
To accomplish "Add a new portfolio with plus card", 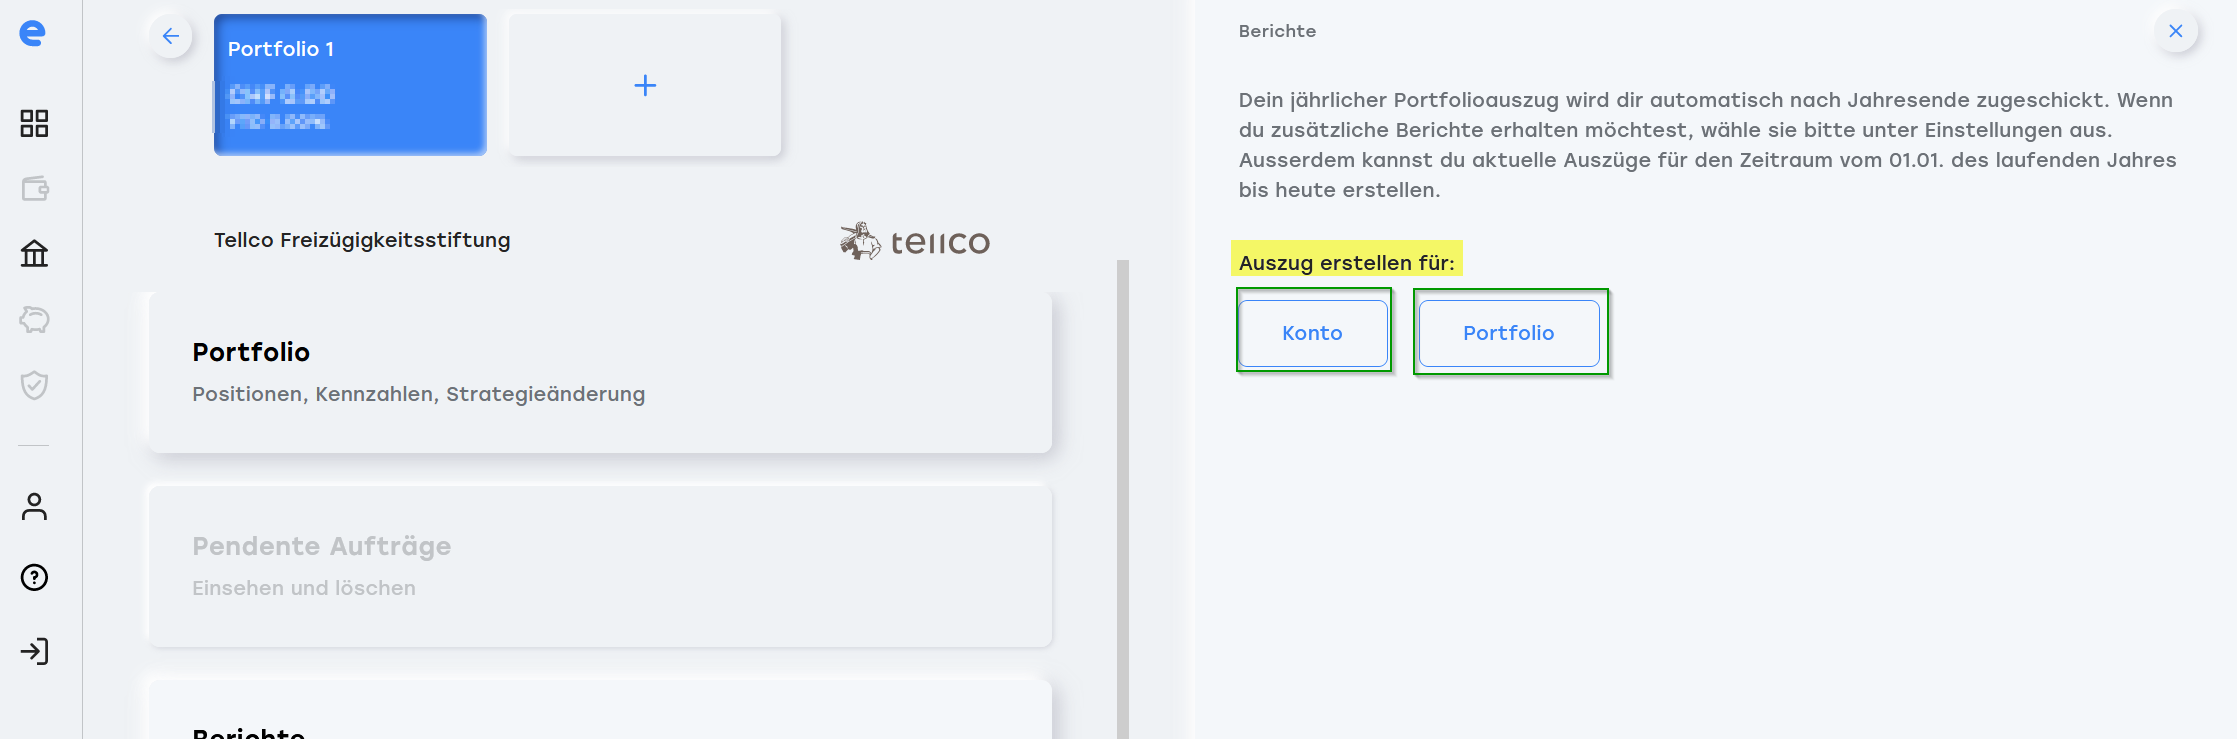I will coord(645,85).
